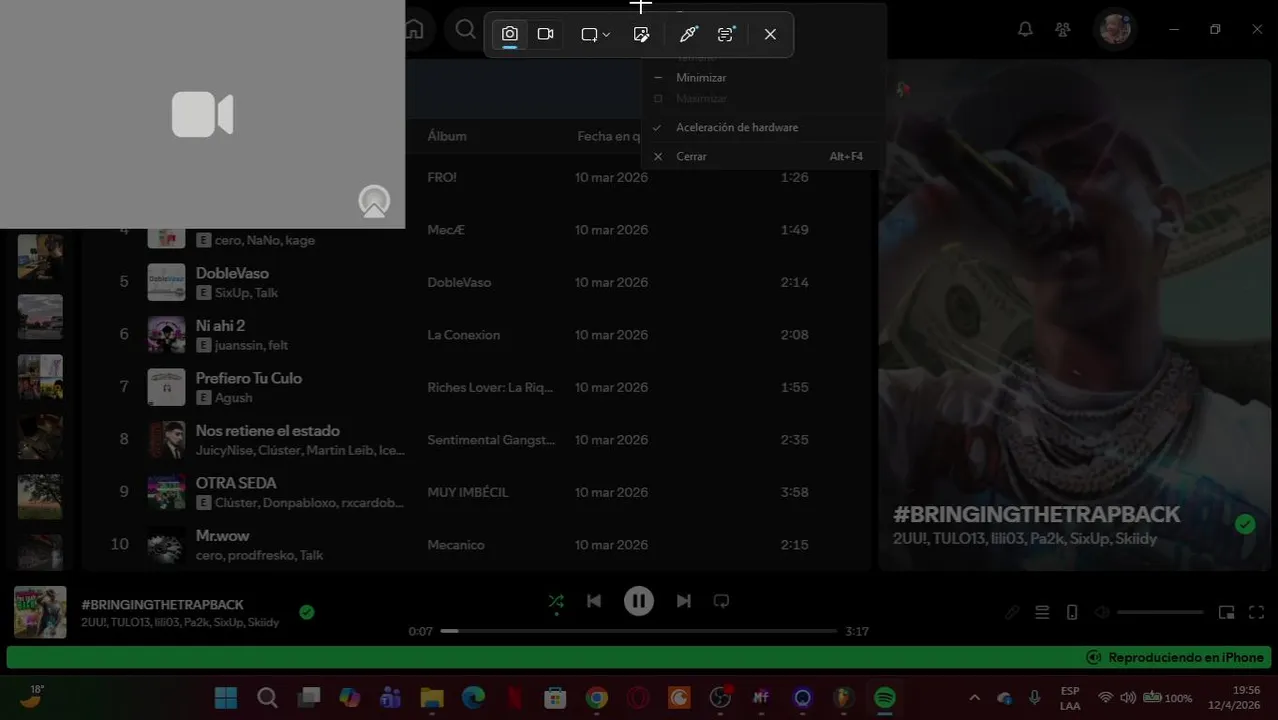1278x720 pixels.
Task: Open the play queue icon
Action: (1042, 612)
